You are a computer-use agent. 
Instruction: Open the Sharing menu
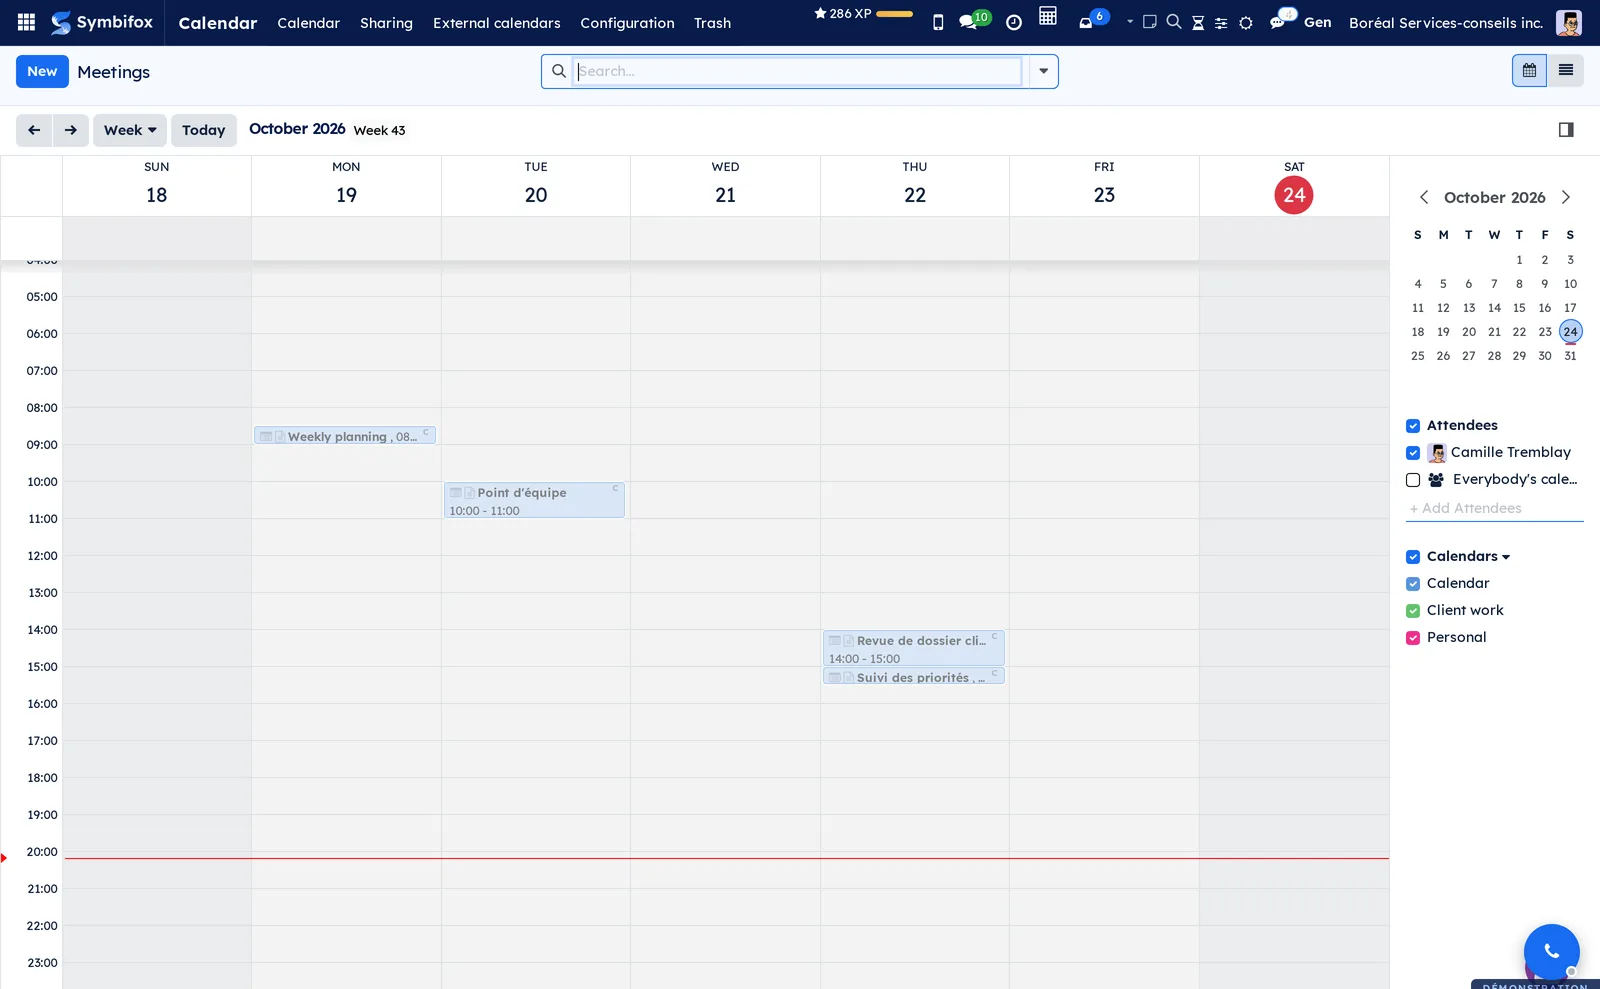[386, 23]
